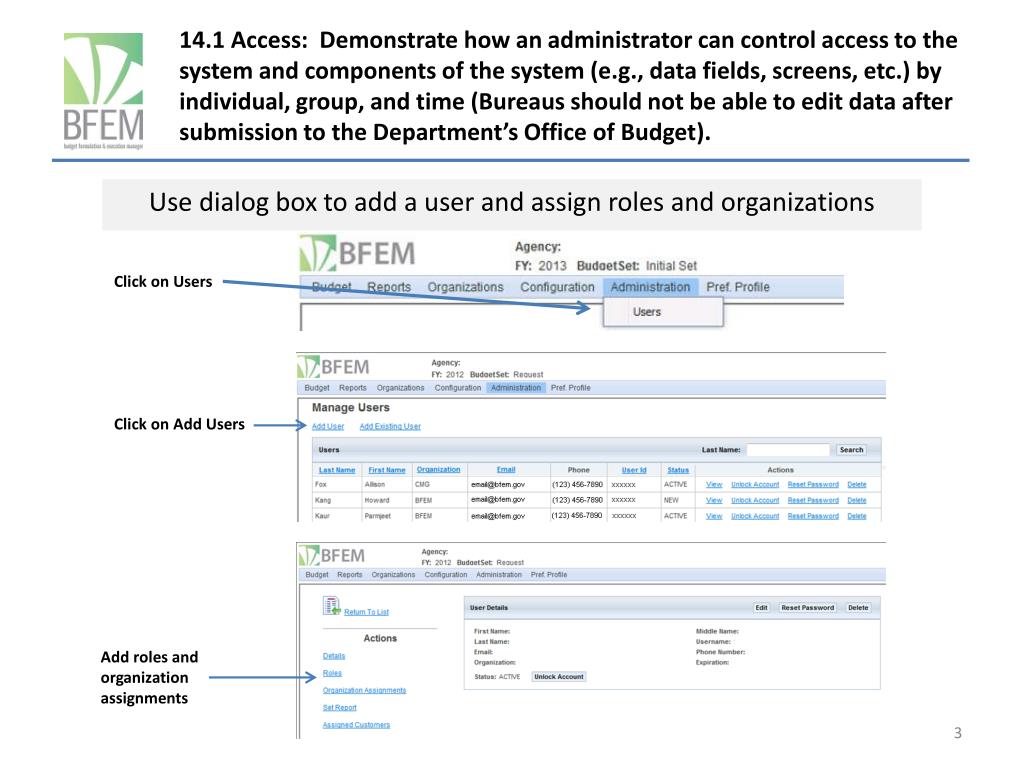The width and height of the screenshot is (1024, 768).
Task: Click the Add Existing User link
Action: pos(390,426)
